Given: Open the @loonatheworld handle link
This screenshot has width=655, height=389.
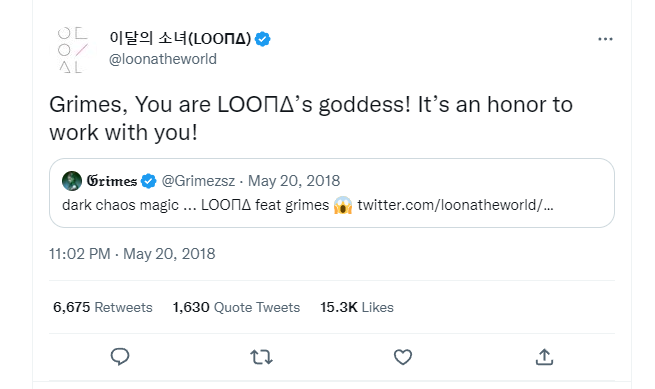Looking at the screenshot, I should [163, 59].
